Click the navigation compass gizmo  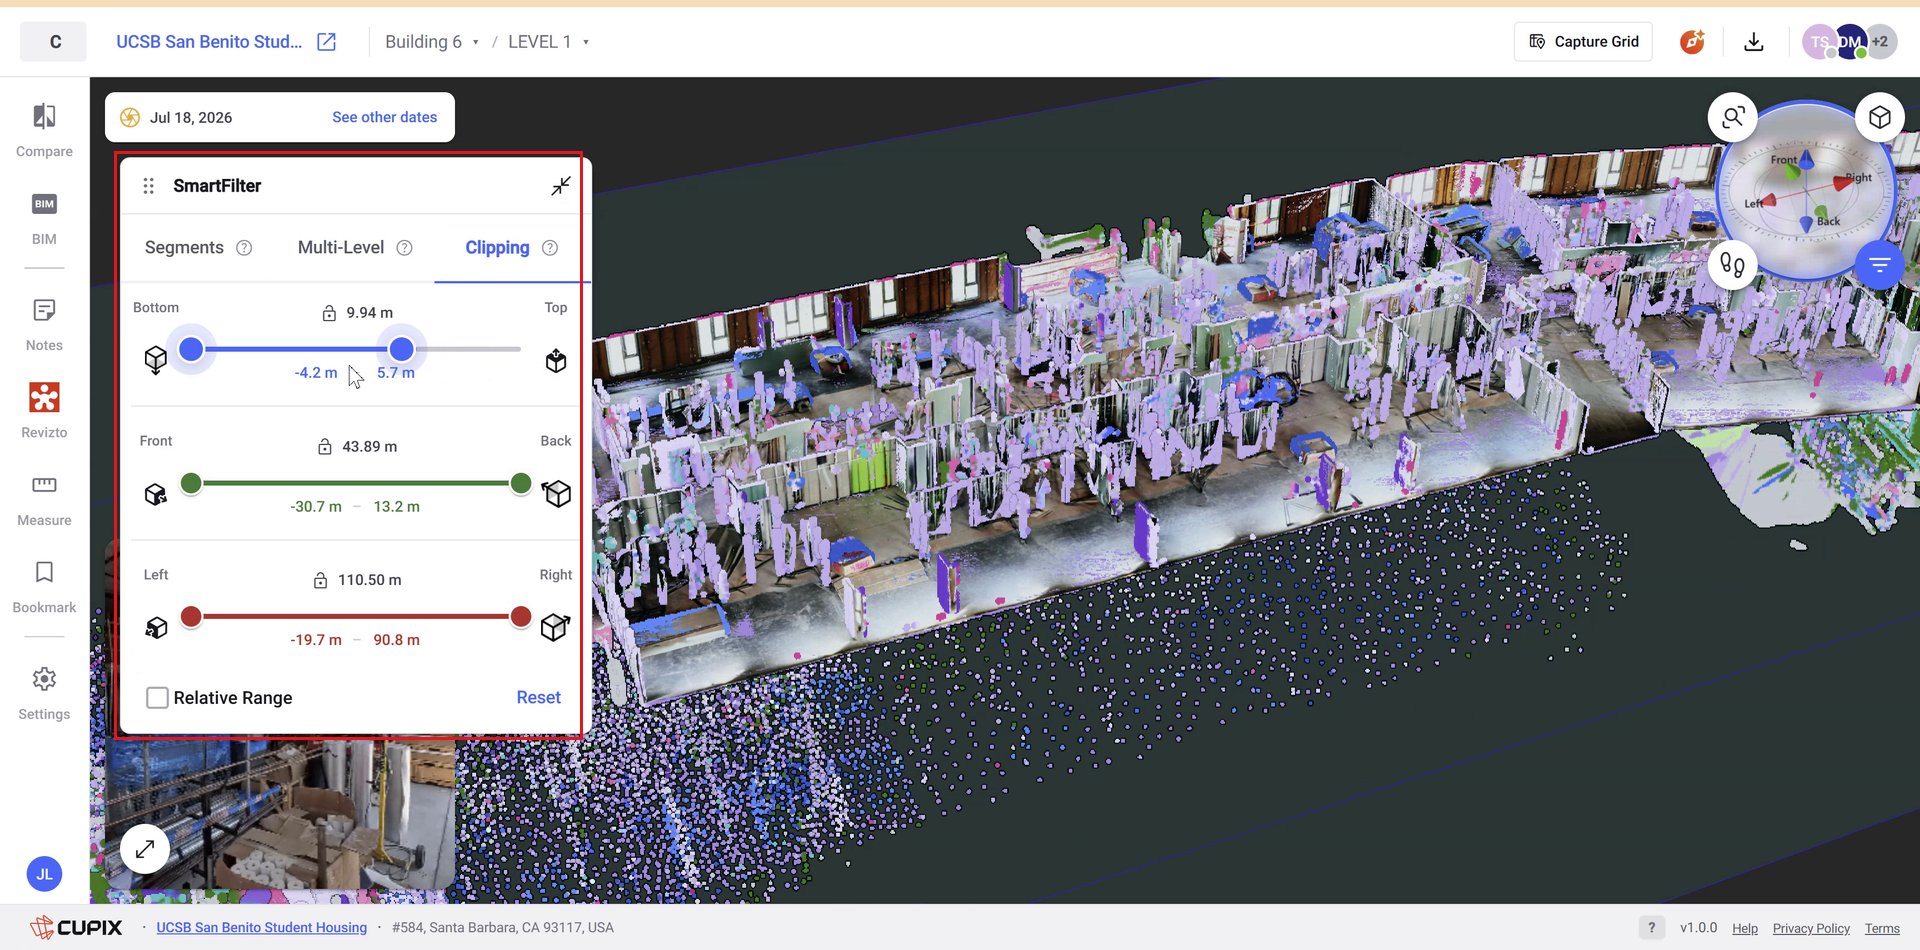click(x=1806, y=191)
